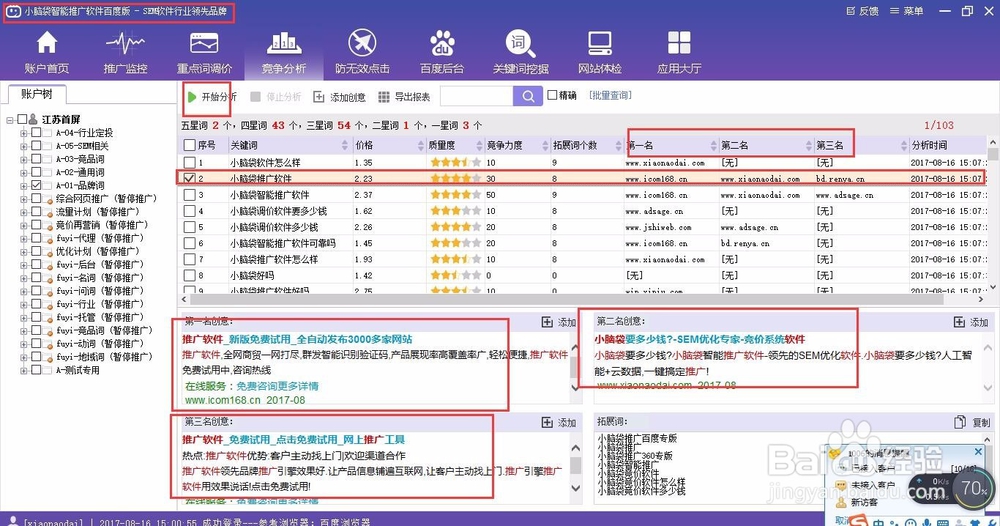Open 反馈 feedback in title bar
This screenshot has width=1000, height=526.
point(862,11)
